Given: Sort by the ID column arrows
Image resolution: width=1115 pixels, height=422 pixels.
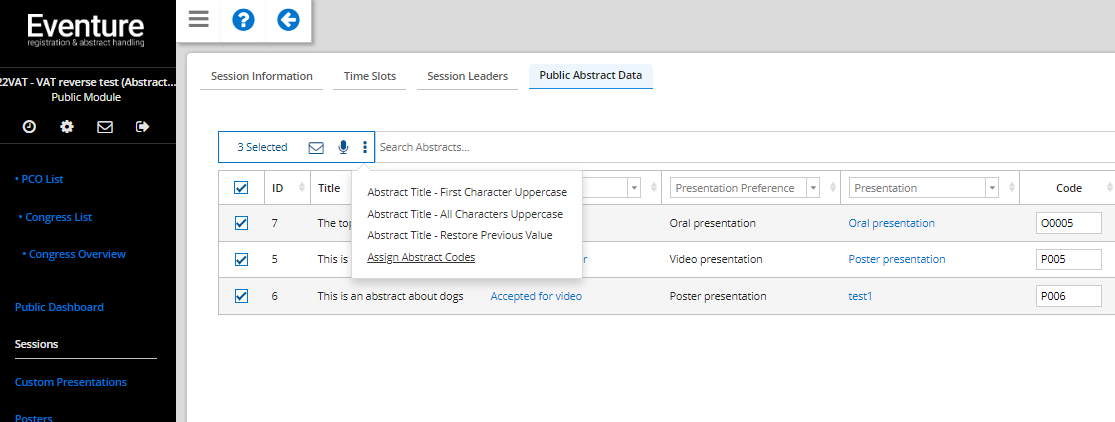Looking at the screenshot, I should coord(302,188).
